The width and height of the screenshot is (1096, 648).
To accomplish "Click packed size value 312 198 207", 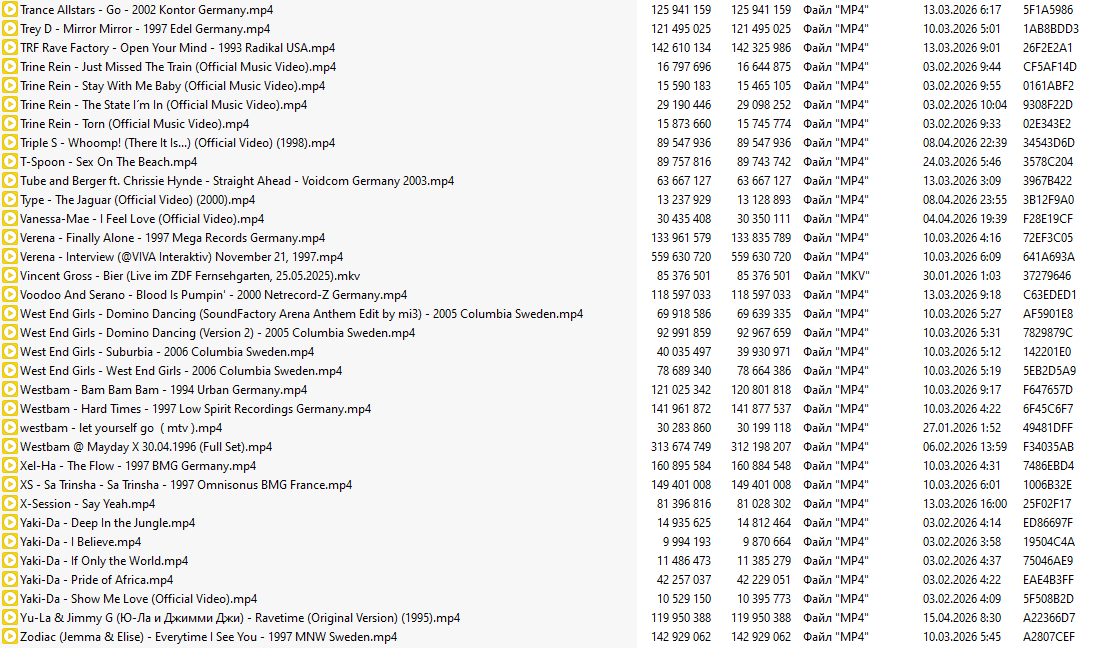I will (x=761, y=447).
